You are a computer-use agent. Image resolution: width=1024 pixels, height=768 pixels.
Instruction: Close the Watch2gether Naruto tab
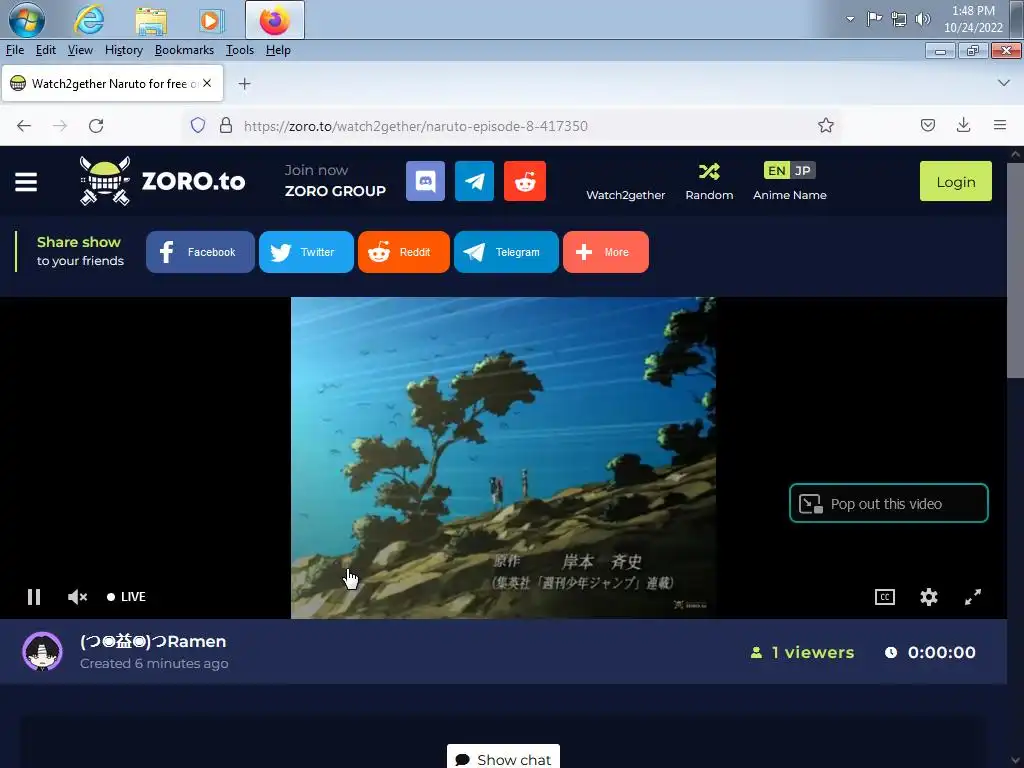point(207,83)
